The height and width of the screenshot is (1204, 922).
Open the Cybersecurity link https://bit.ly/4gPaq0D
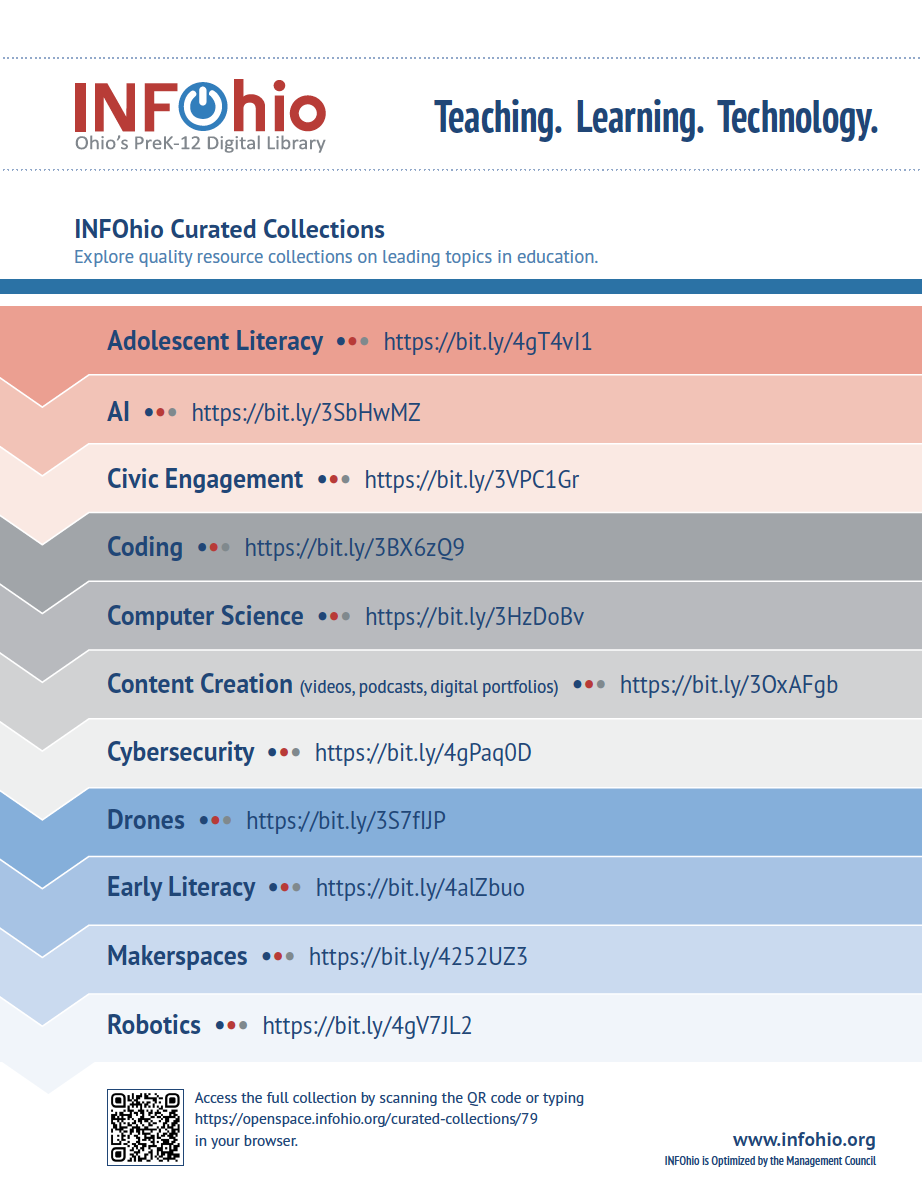tap(423, 753)
